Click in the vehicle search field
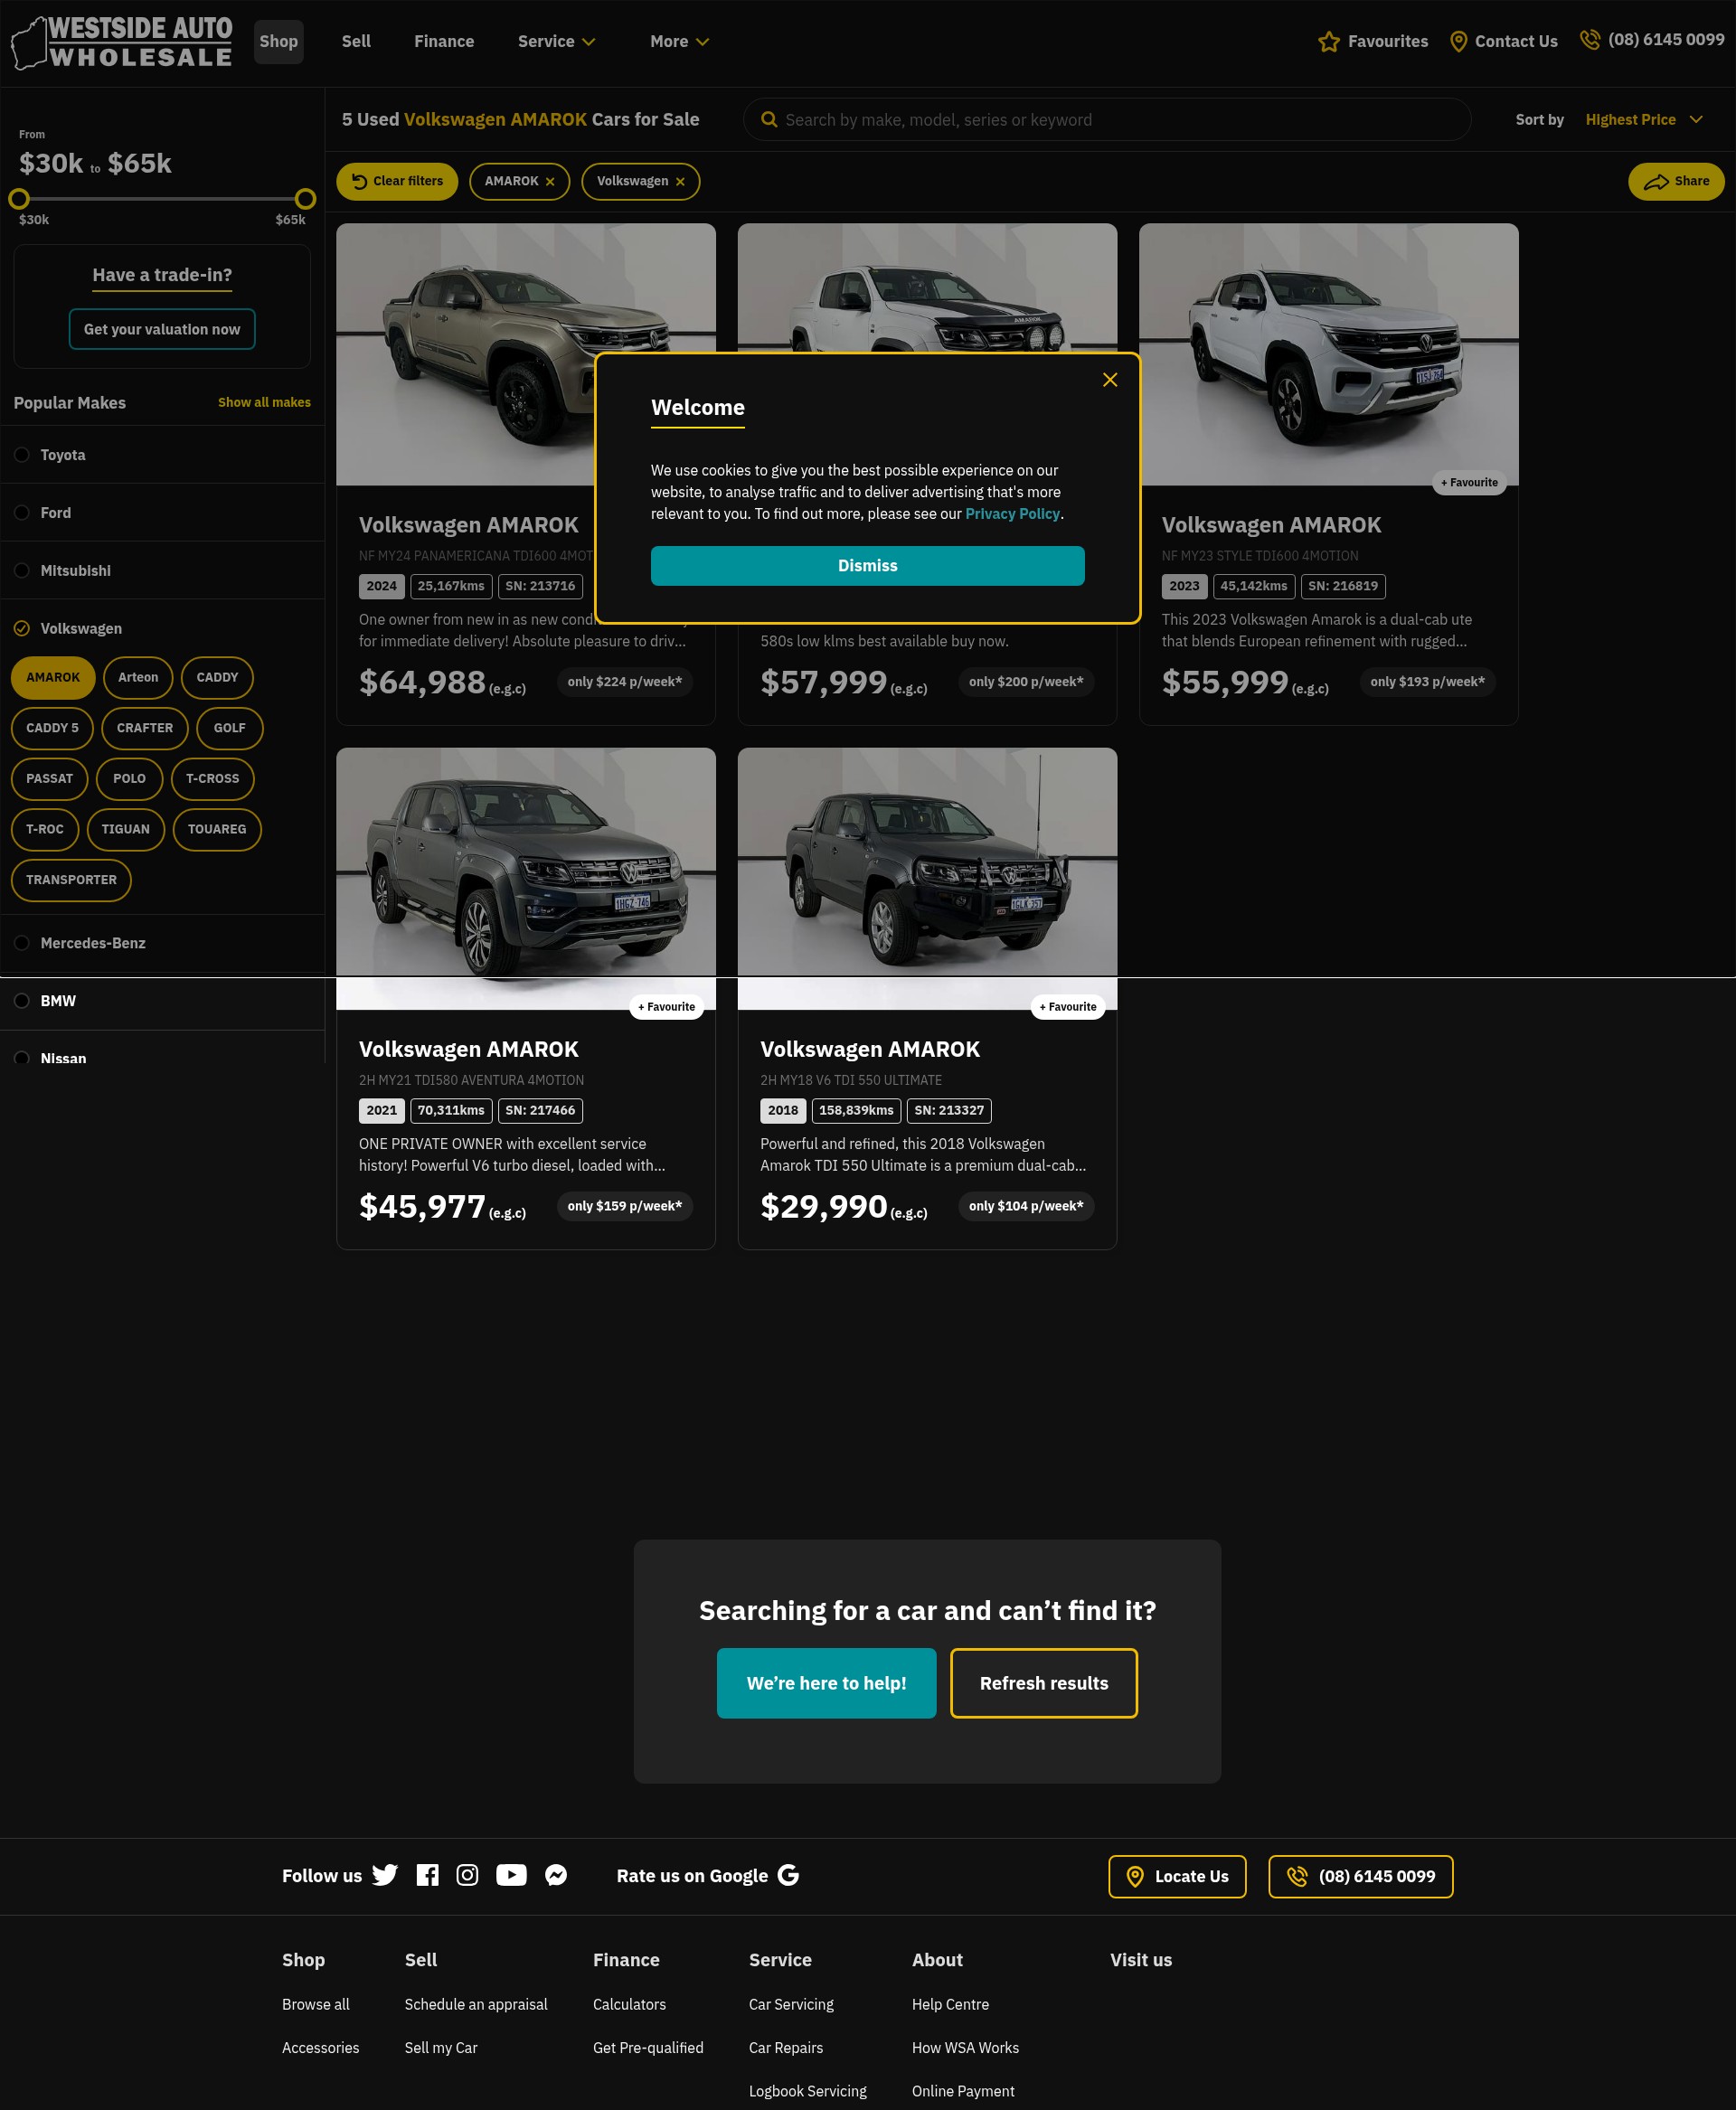This screenshot has height=2110, width=1736. (1107, 120)
